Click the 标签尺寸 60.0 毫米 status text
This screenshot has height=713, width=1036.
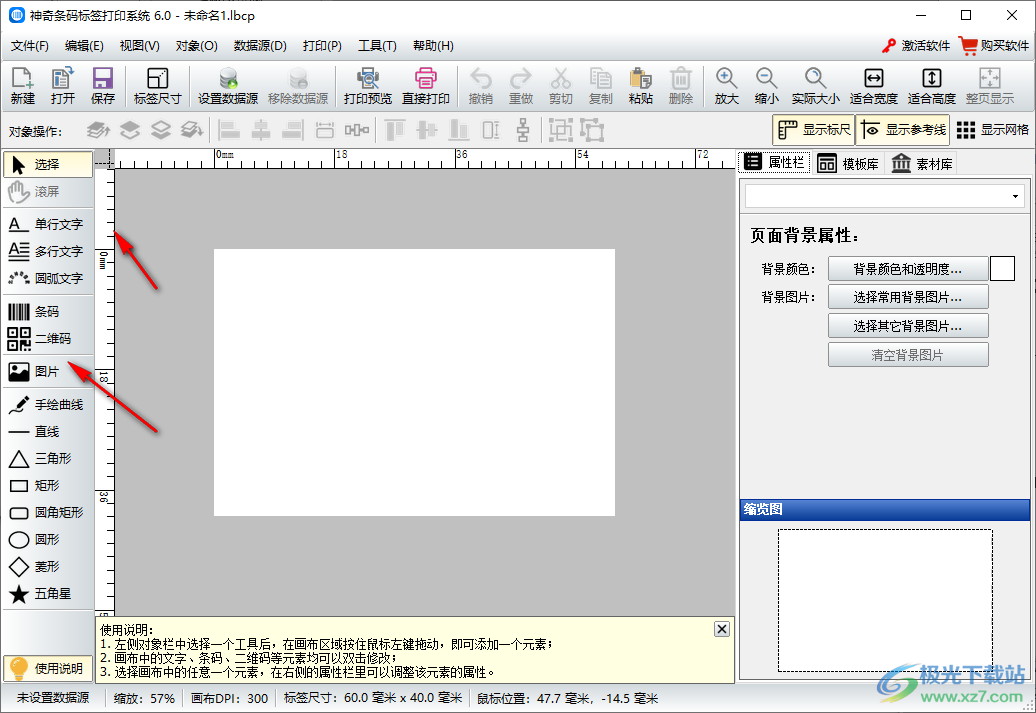coord(373,698)
